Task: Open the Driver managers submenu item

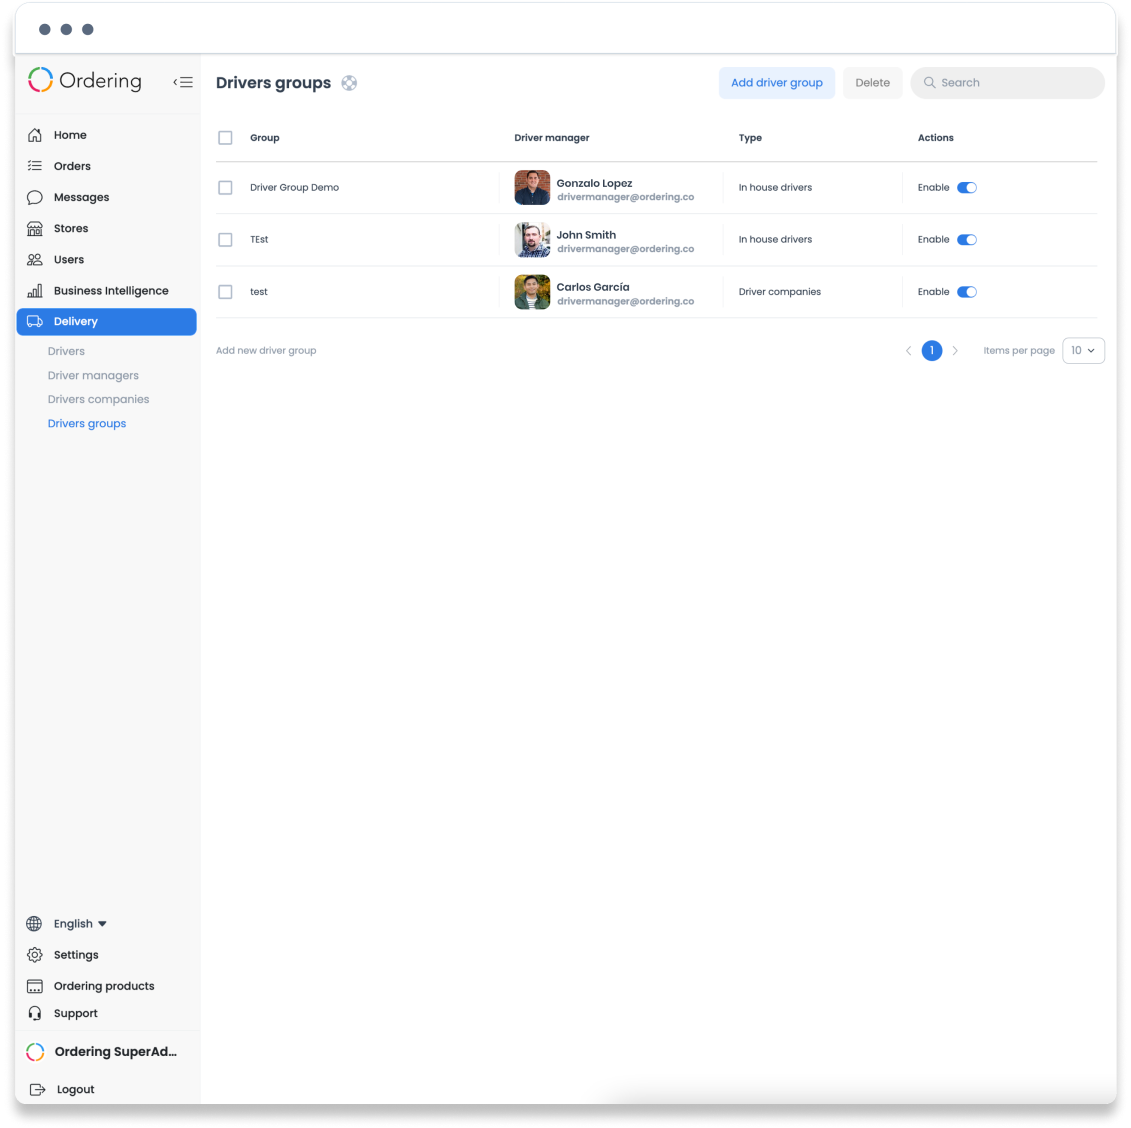Action: pos(93,375)
